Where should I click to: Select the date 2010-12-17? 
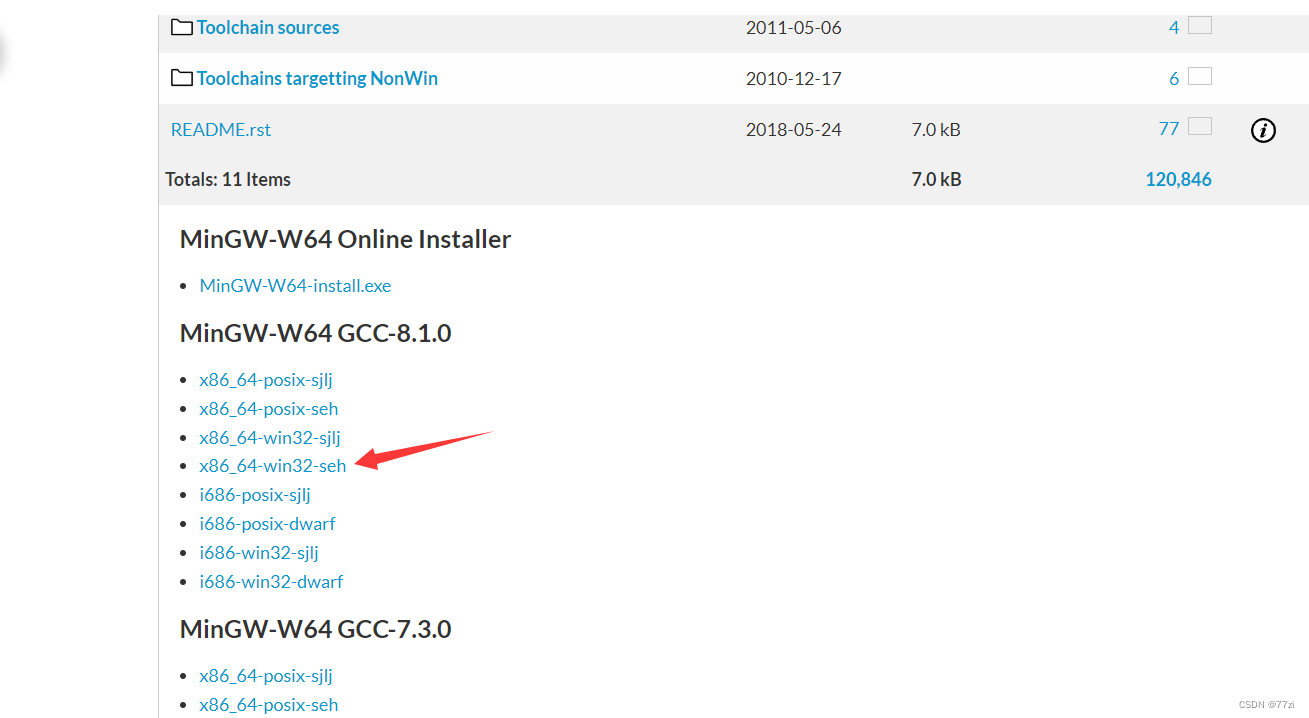pyautogui.click(x=794, y=79)
